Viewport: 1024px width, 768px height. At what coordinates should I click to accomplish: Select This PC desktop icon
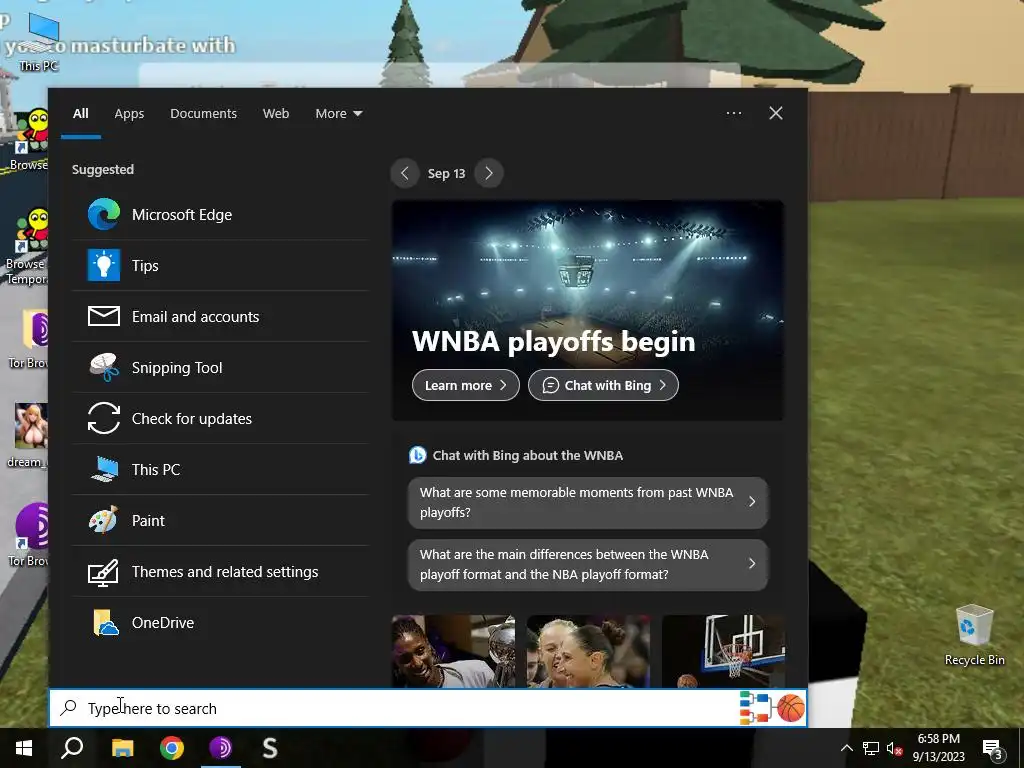coord(39,42)
